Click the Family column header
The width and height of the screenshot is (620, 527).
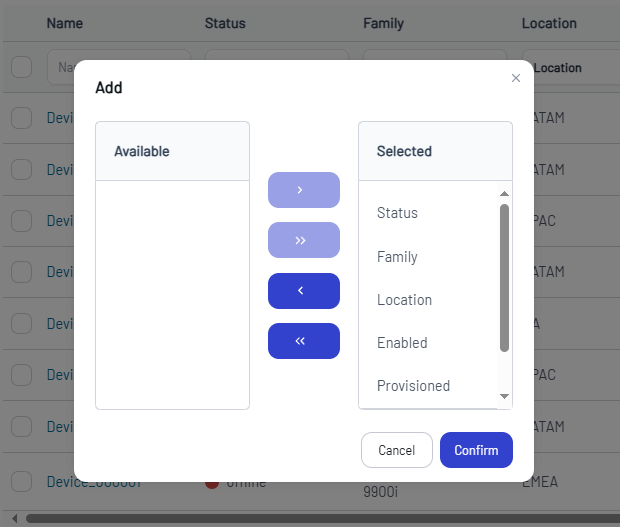point(383,22)
